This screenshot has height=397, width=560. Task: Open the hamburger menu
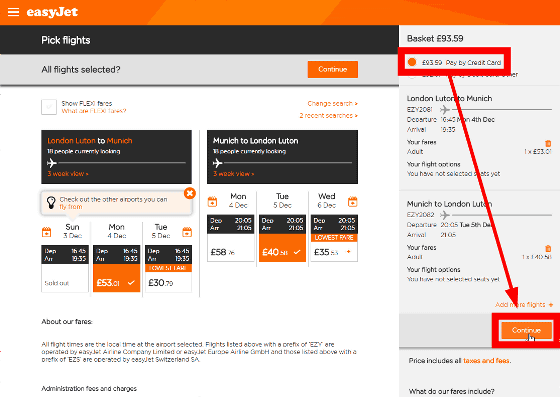pos(13,12)
